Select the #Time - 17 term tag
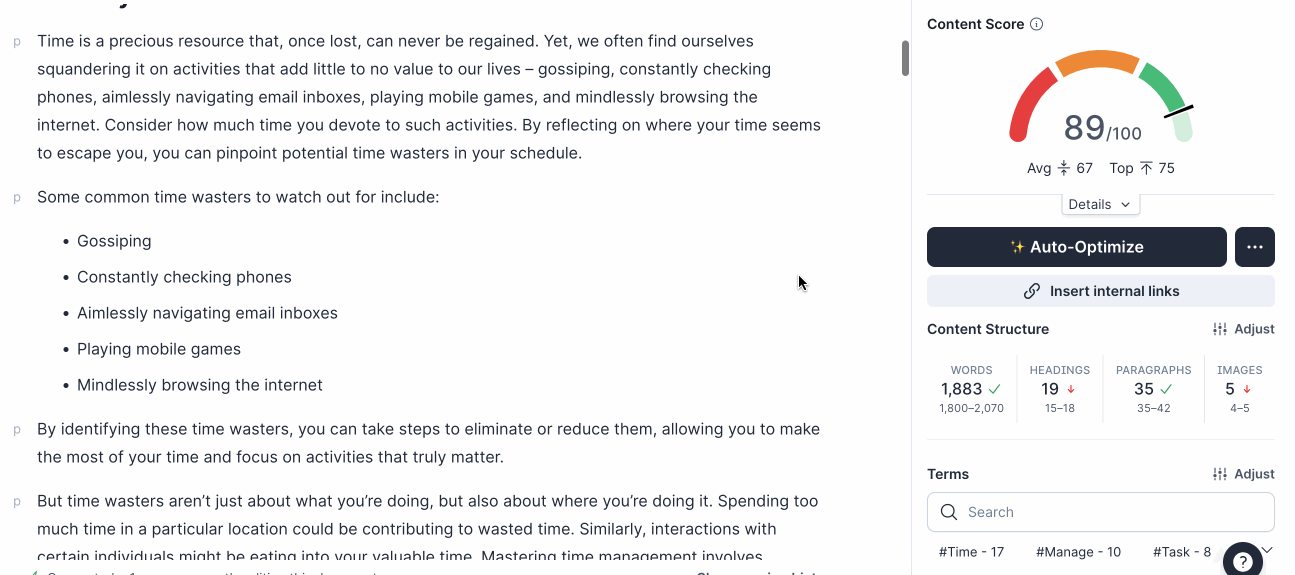 (x=971, y=552)
